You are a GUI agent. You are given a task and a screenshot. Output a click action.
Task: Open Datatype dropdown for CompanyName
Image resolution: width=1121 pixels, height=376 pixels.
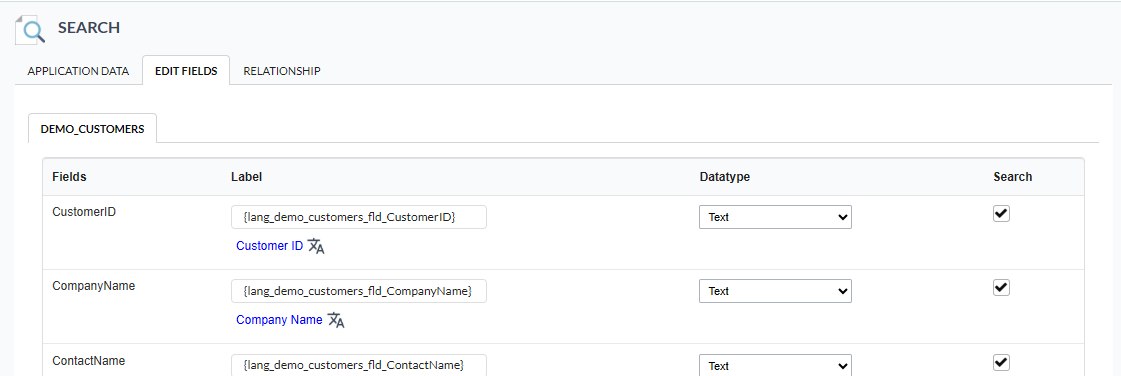(775, 291)
